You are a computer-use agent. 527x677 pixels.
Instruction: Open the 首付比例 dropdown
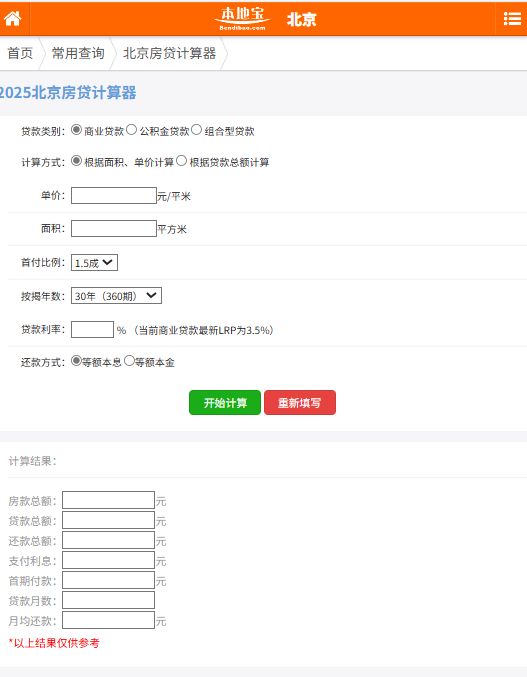(95, 263)
